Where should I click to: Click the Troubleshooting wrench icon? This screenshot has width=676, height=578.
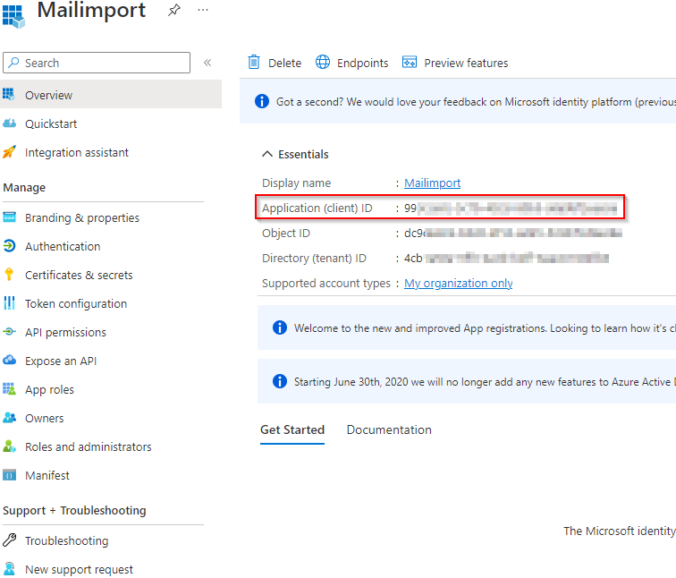(x=9, y=540)
